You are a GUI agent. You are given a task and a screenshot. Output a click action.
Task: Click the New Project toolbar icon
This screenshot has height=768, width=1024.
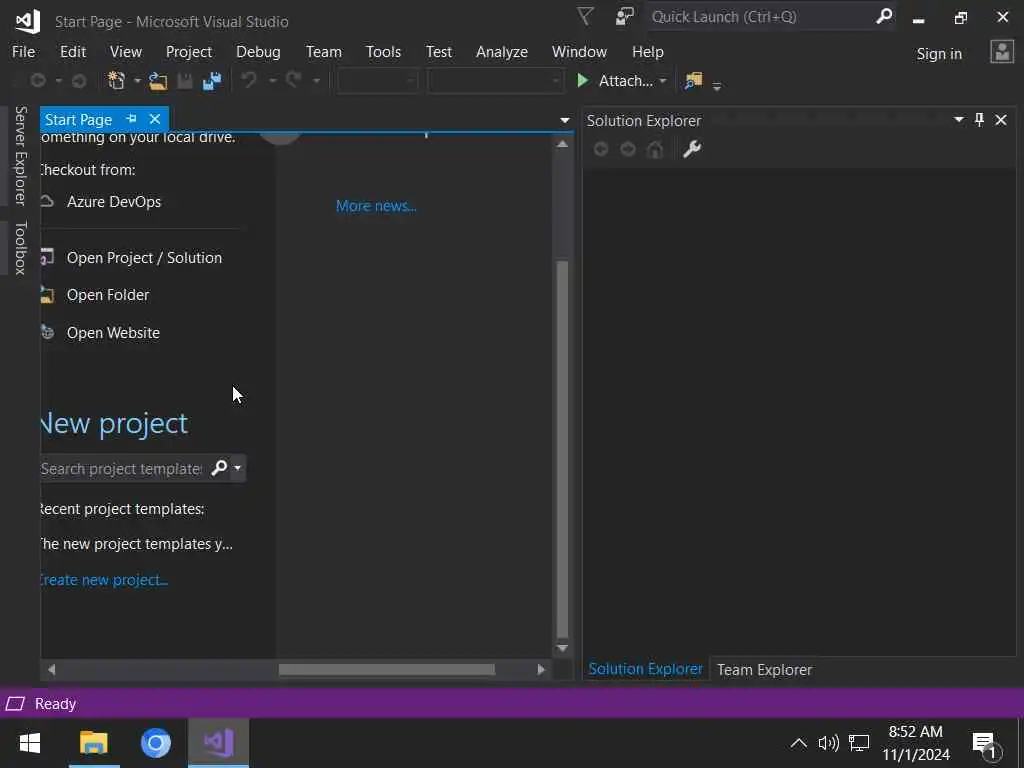point(116,80)
